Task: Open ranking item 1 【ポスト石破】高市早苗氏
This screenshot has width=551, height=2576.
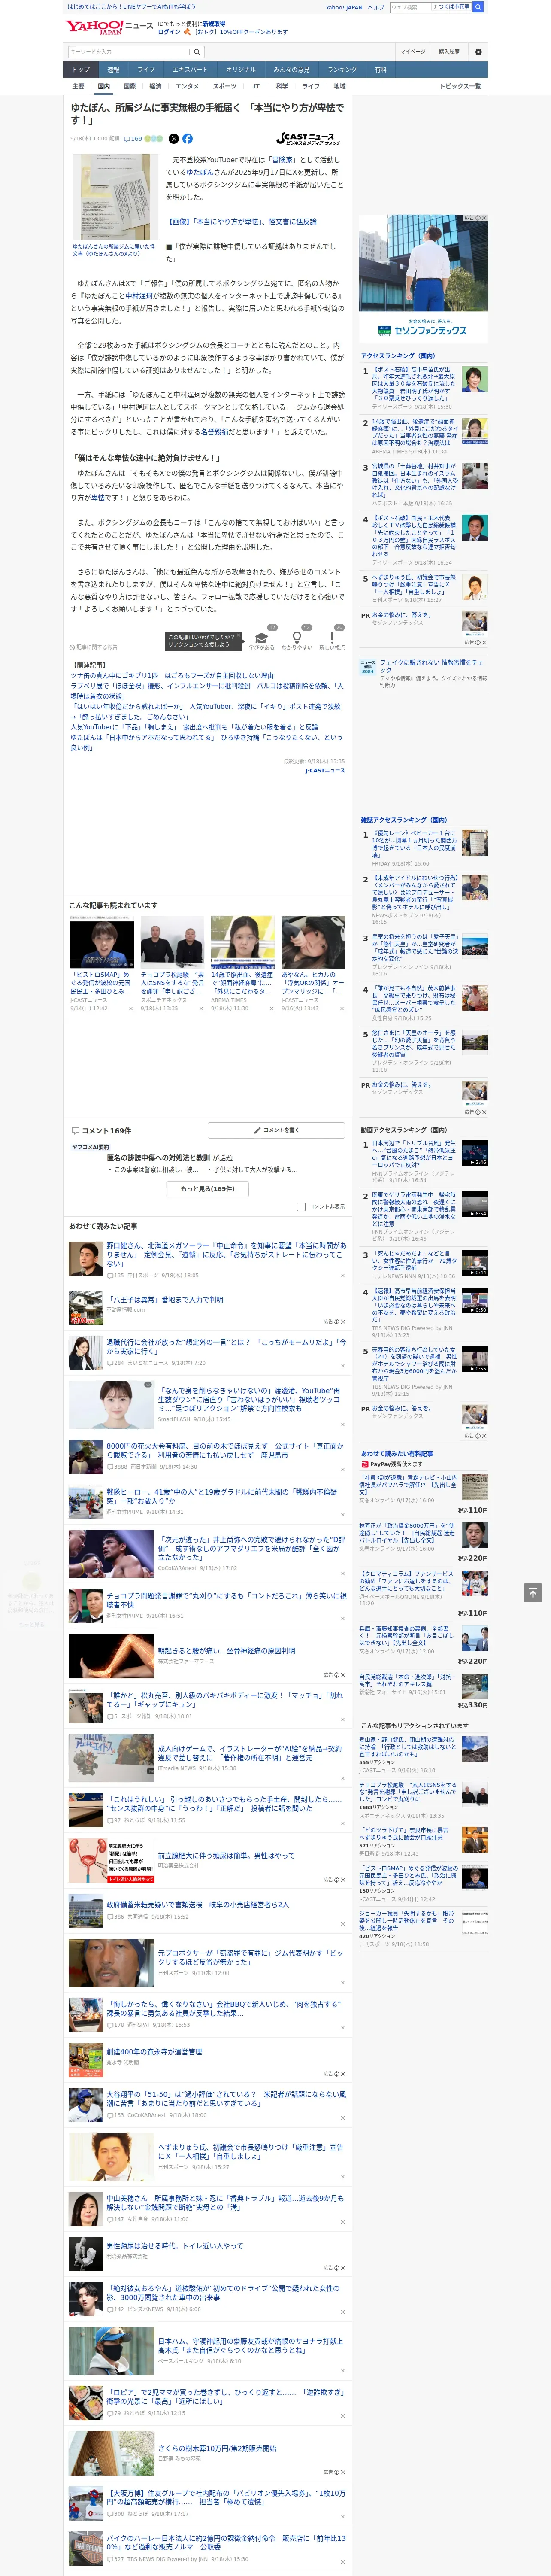Action: tap(415, 384)
